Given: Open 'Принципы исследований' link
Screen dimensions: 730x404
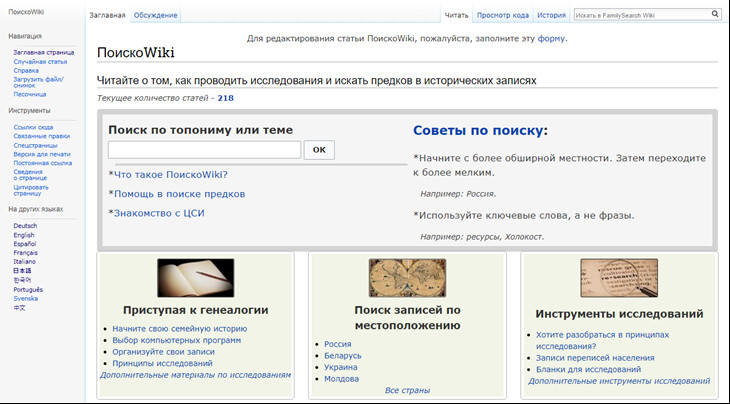Looking at the screenshot, I should (162, 363).
